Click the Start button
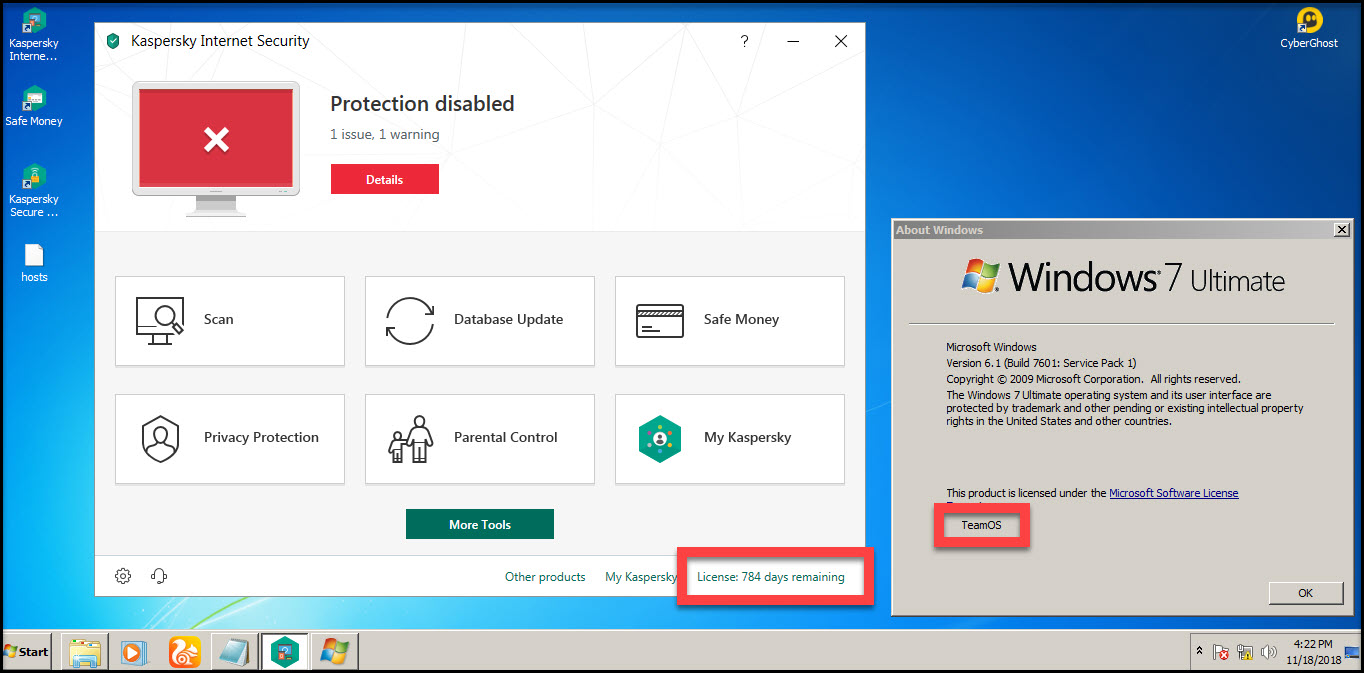 [26, 651]
